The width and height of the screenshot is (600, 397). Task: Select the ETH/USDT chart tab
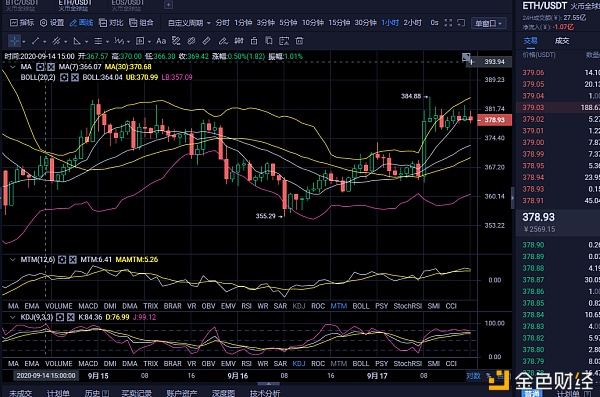click(x=75, y=5)
